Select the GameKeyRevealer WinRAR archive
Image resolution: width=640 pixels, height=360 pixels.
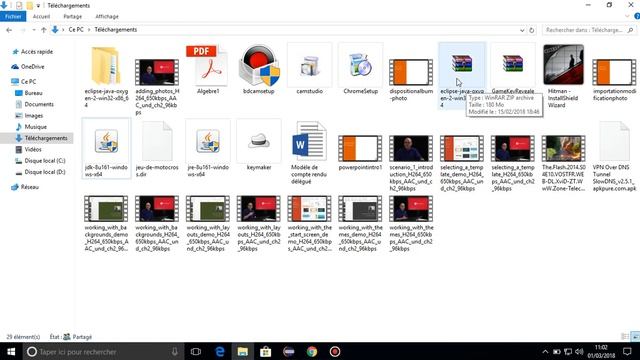click(x=513, y=64)
